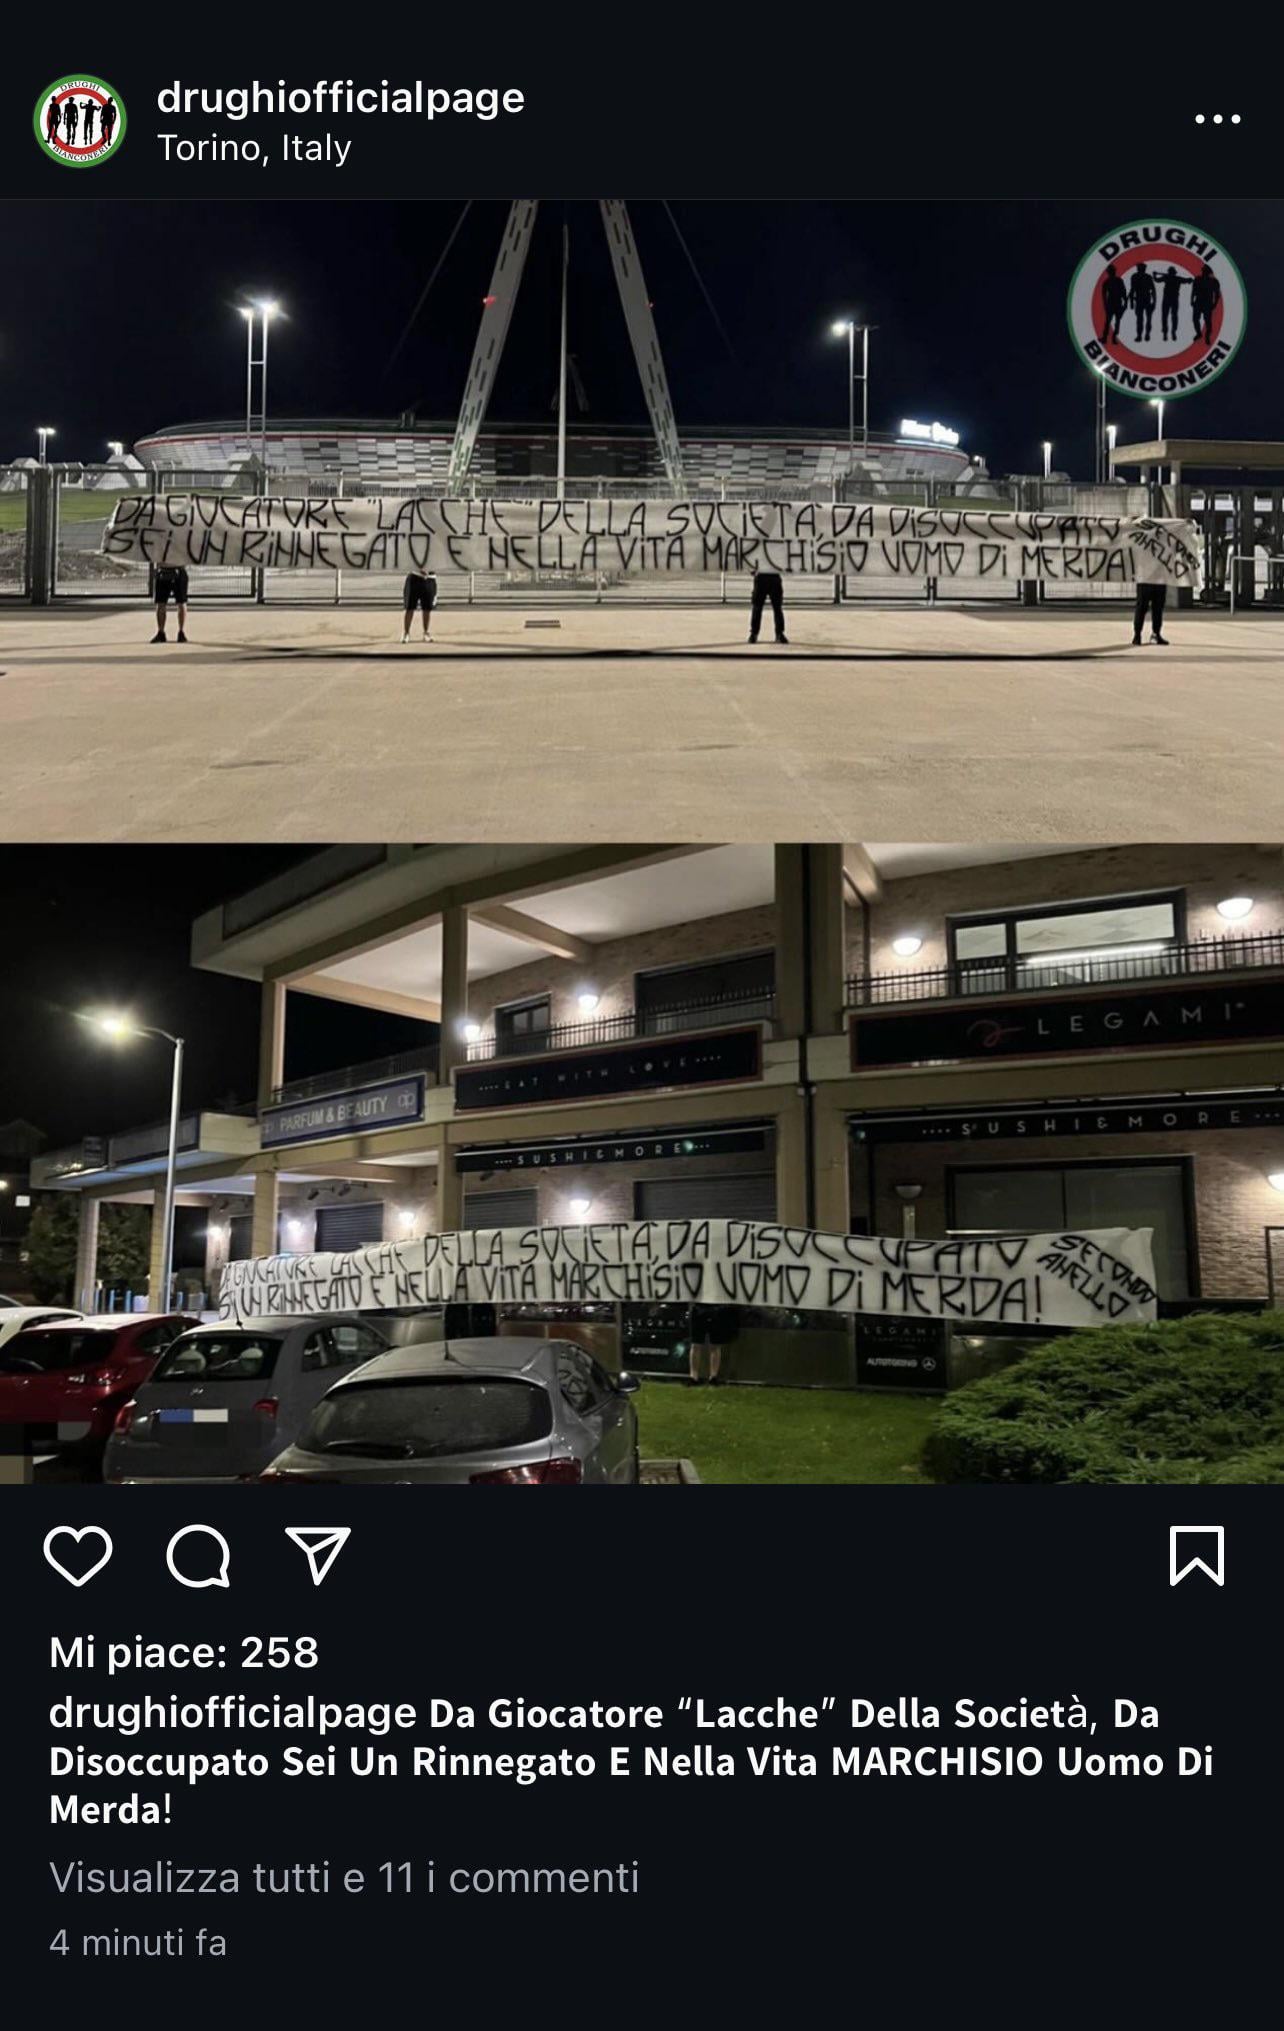Tap the Torino, Italy location tag
This screenshot has width=1284, height=2031.
coord(254,148)
